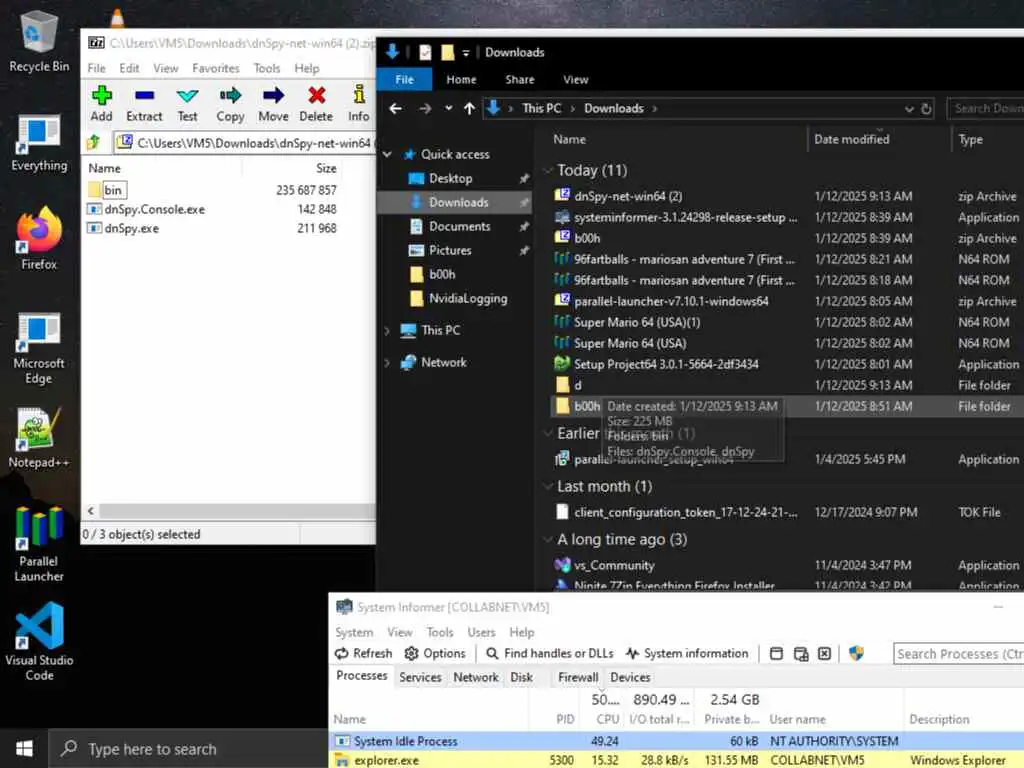The image size is (1024, 768).
Task: Click the Up arrow in File Explorer
Action: click(469, 108)
